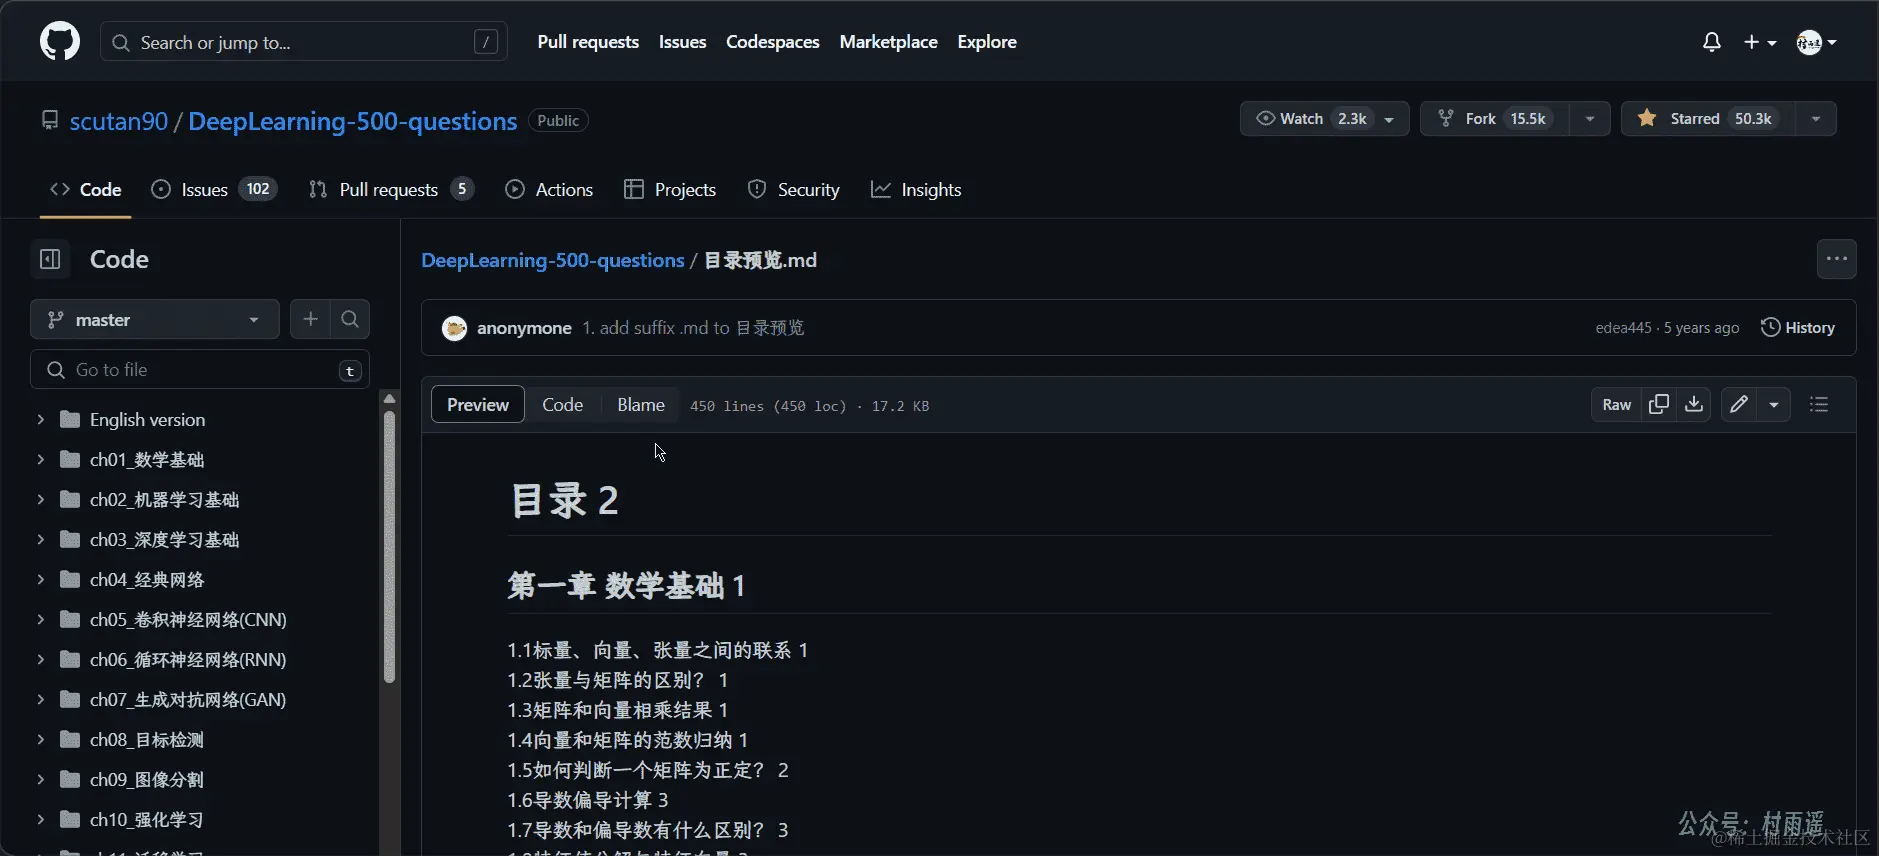The image size is (1879, 856).
Task: Open the Projects tab
Action: pos(670,189)
